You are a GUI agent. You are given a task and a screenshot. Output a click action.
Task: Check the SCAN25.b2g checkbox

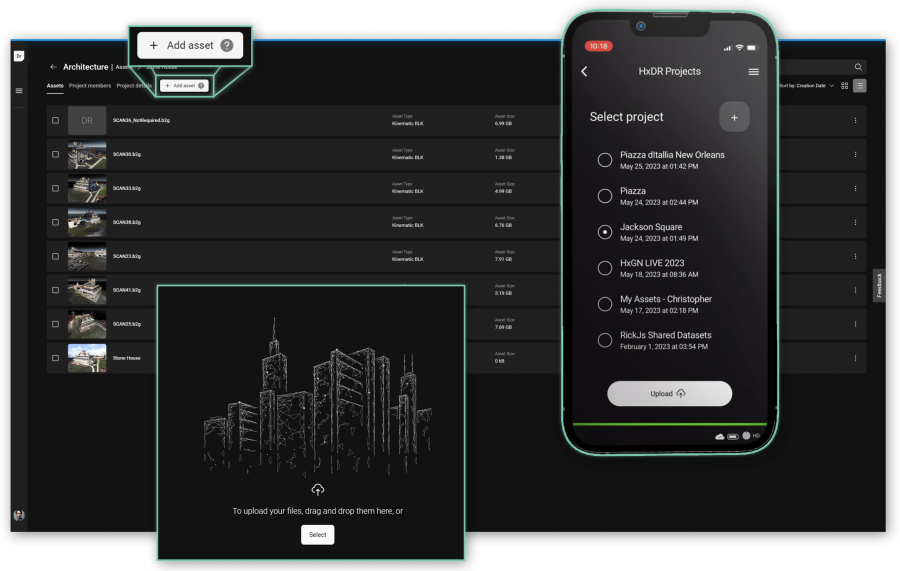pyautogui.click(x=56, y=324)
